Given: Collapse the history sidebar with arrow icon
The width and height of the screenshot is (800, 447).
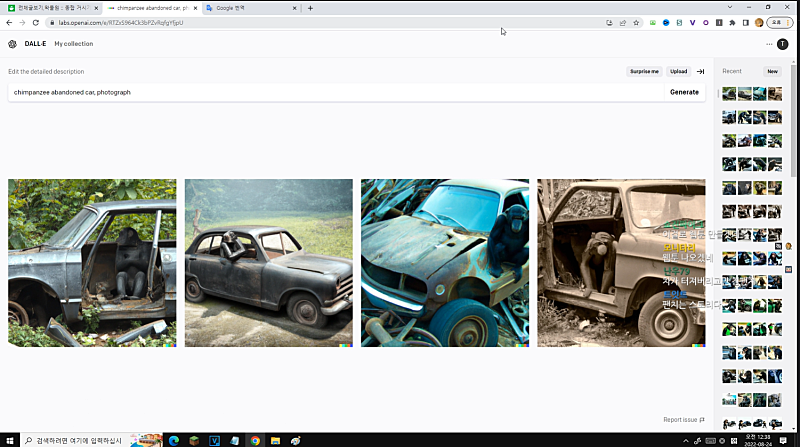Looking at the screenshot, I should pyautogui.click(x=701, y=71).
